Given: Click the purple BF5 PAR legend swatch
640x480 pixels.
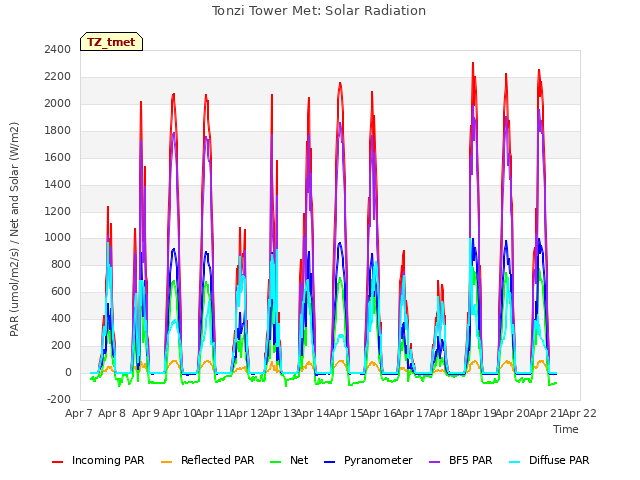Looking at the screenshot, I should [435, 462].
